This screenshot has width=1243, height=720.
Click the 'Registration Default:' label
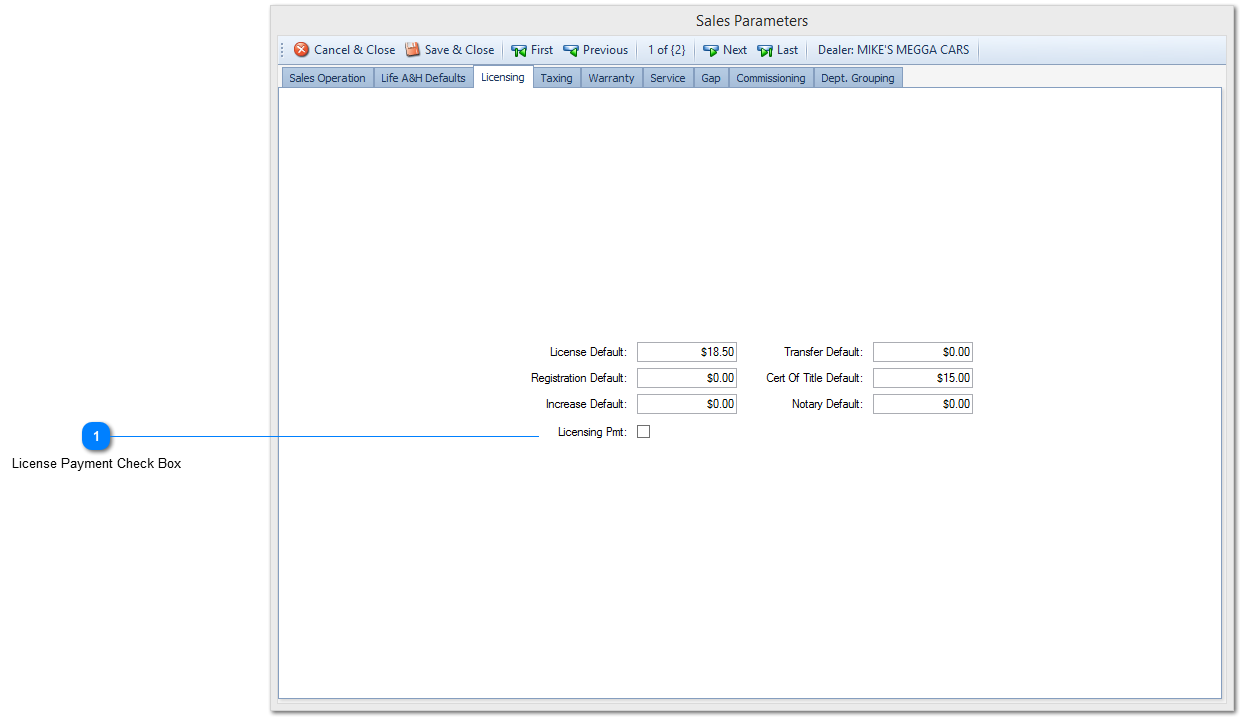[579, 378]
